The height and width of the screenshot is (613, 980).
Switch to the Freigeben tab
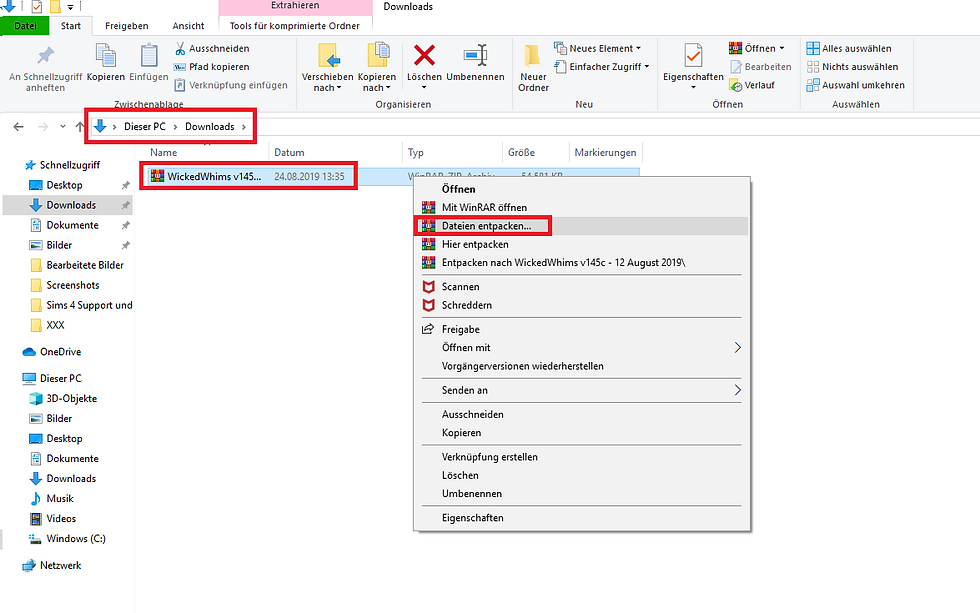(127, 26)
